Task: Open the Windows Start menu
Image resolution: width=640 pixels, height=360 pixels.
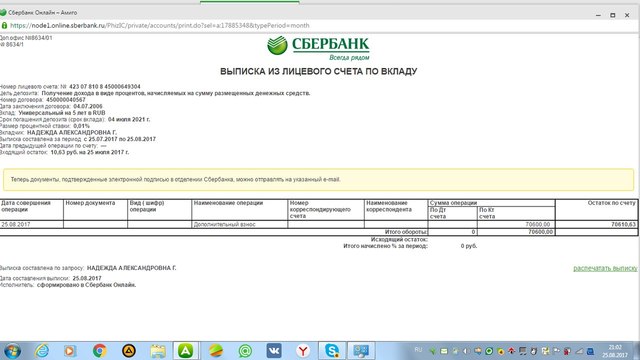Action: click(12, 351)
